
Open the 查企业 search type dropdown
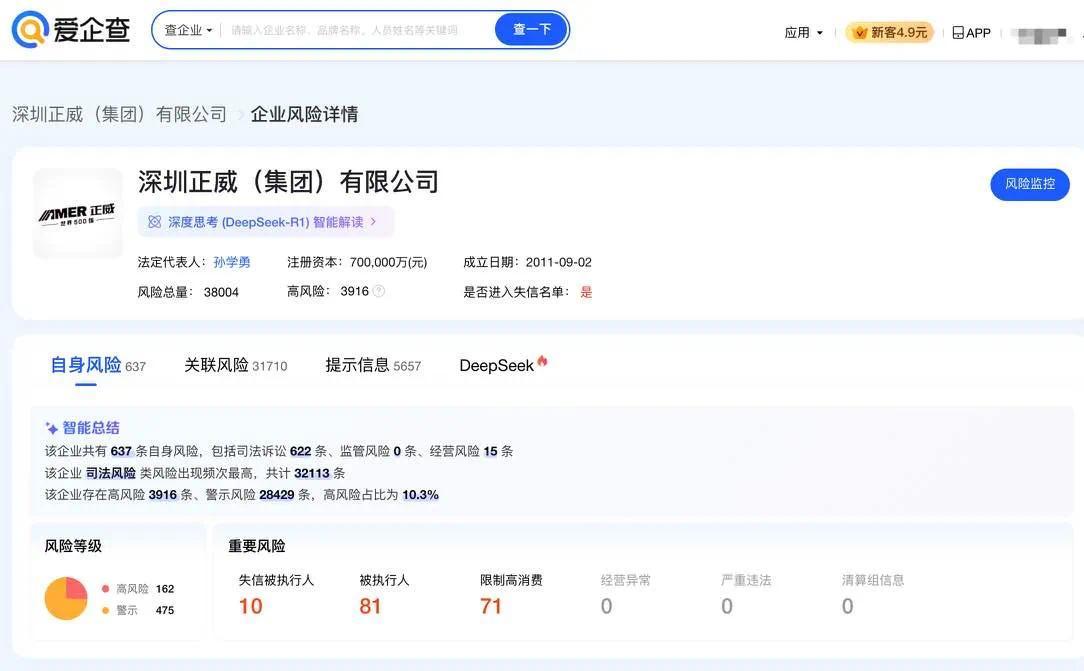pos(188,30)
